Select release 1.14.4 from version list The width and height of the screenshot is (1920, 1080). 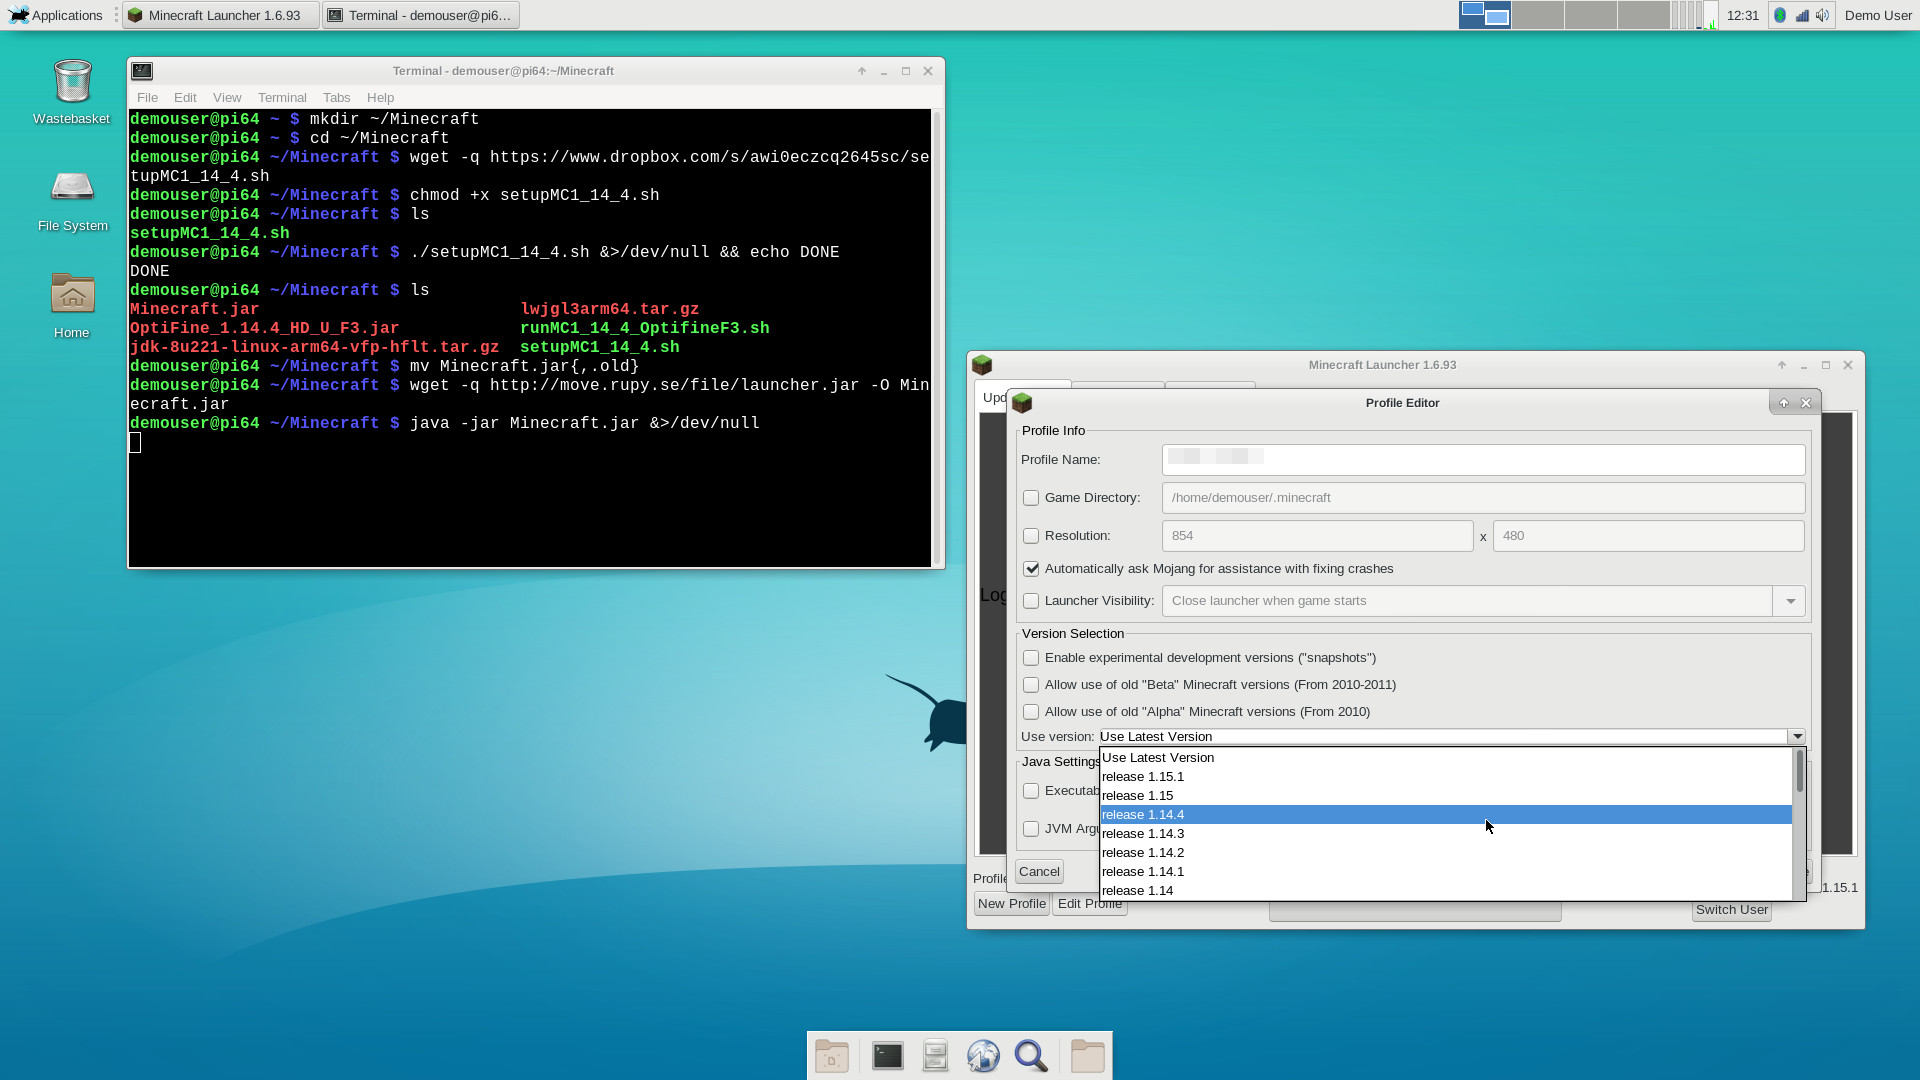(1143, 815)
